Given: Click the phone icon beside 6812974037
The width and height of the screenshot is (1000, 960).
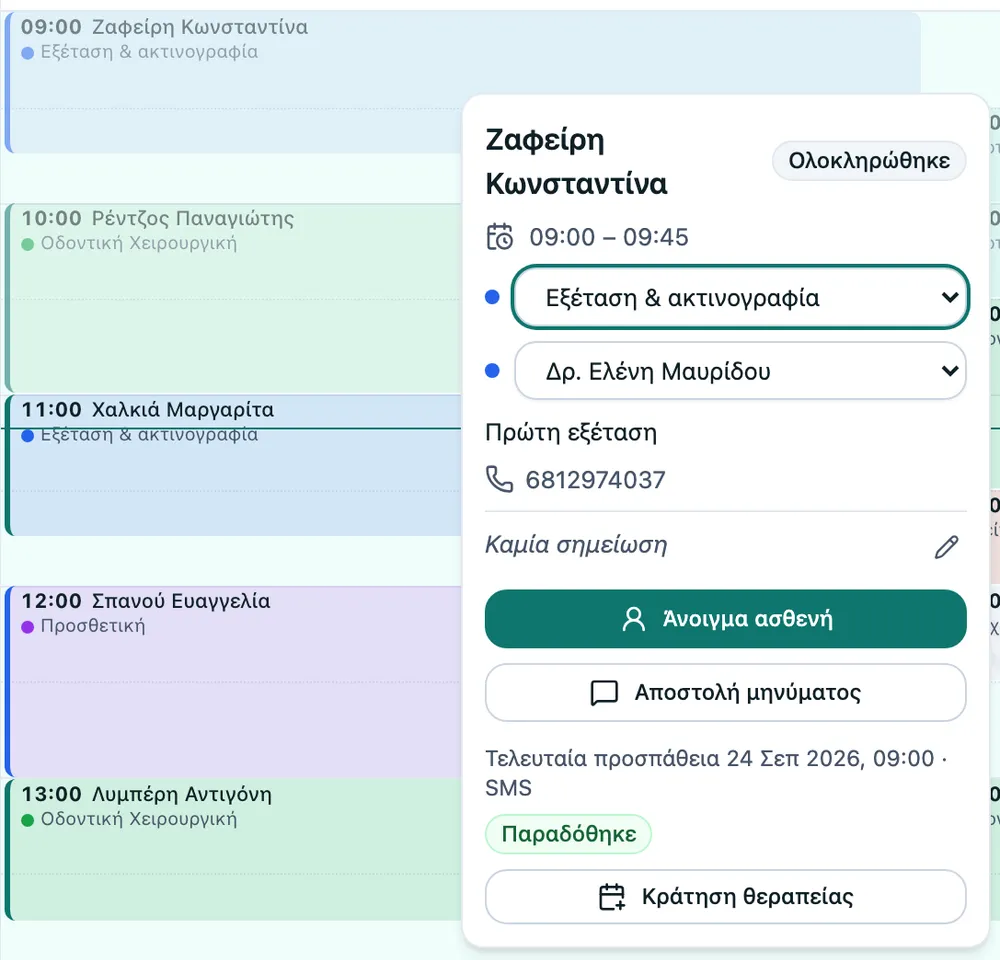Looking at the screenshot, I should coord(499,479).
